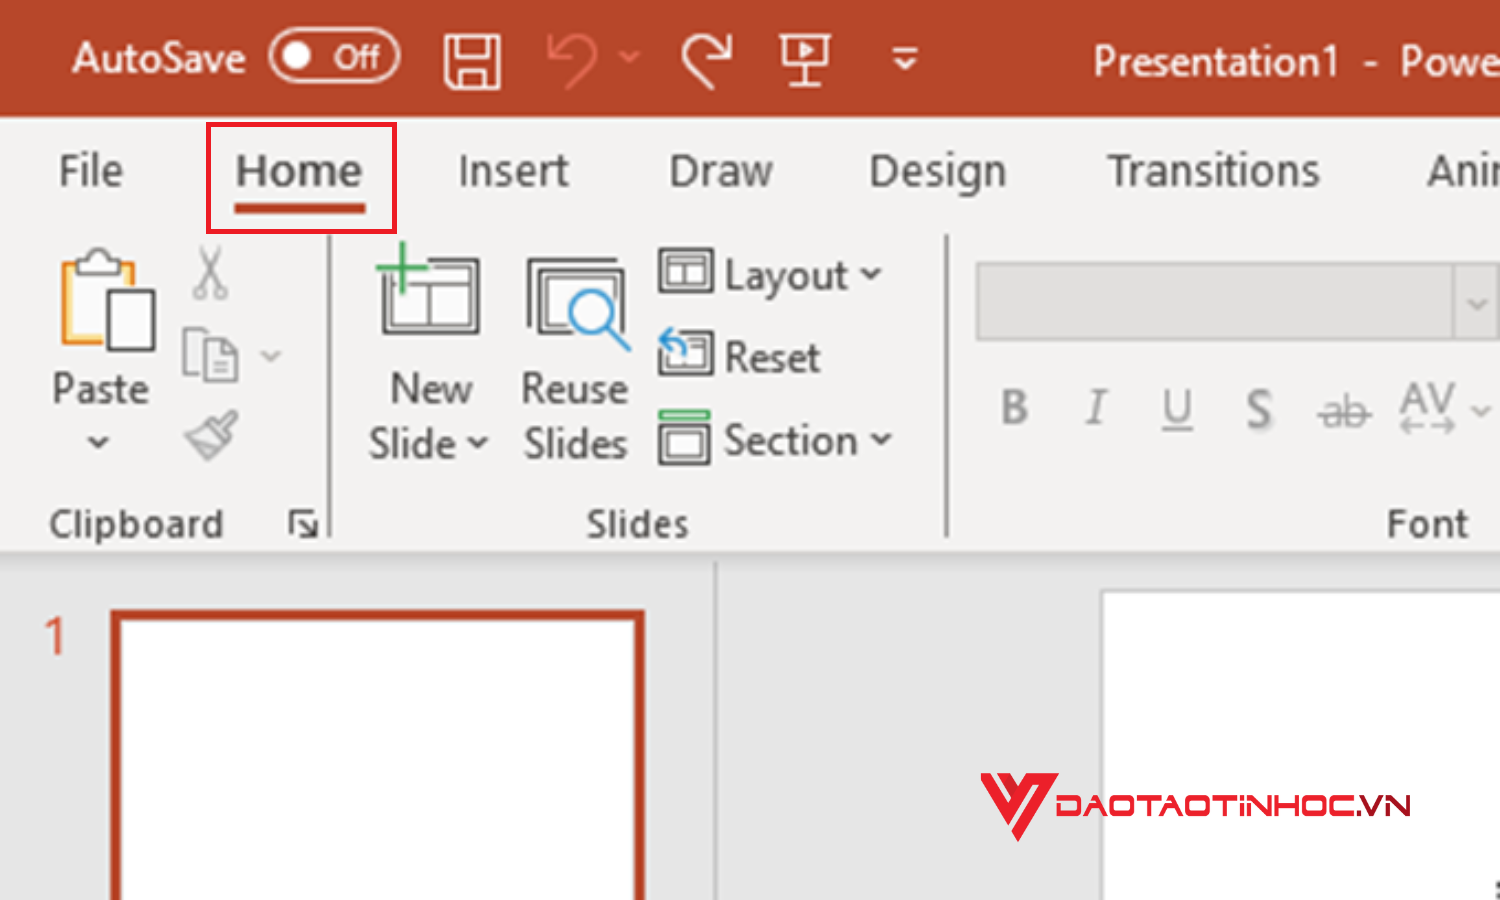Select the Format Painter icon

point(210,432)
